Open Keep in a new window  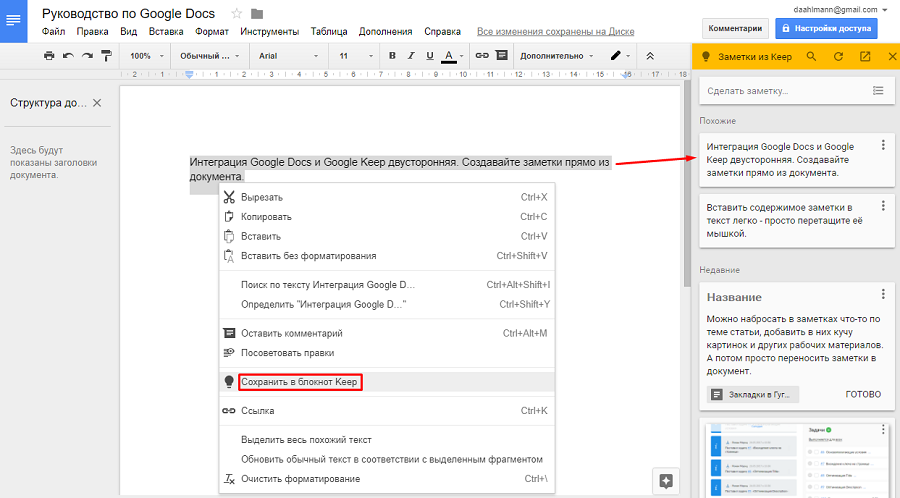[865, 57]
